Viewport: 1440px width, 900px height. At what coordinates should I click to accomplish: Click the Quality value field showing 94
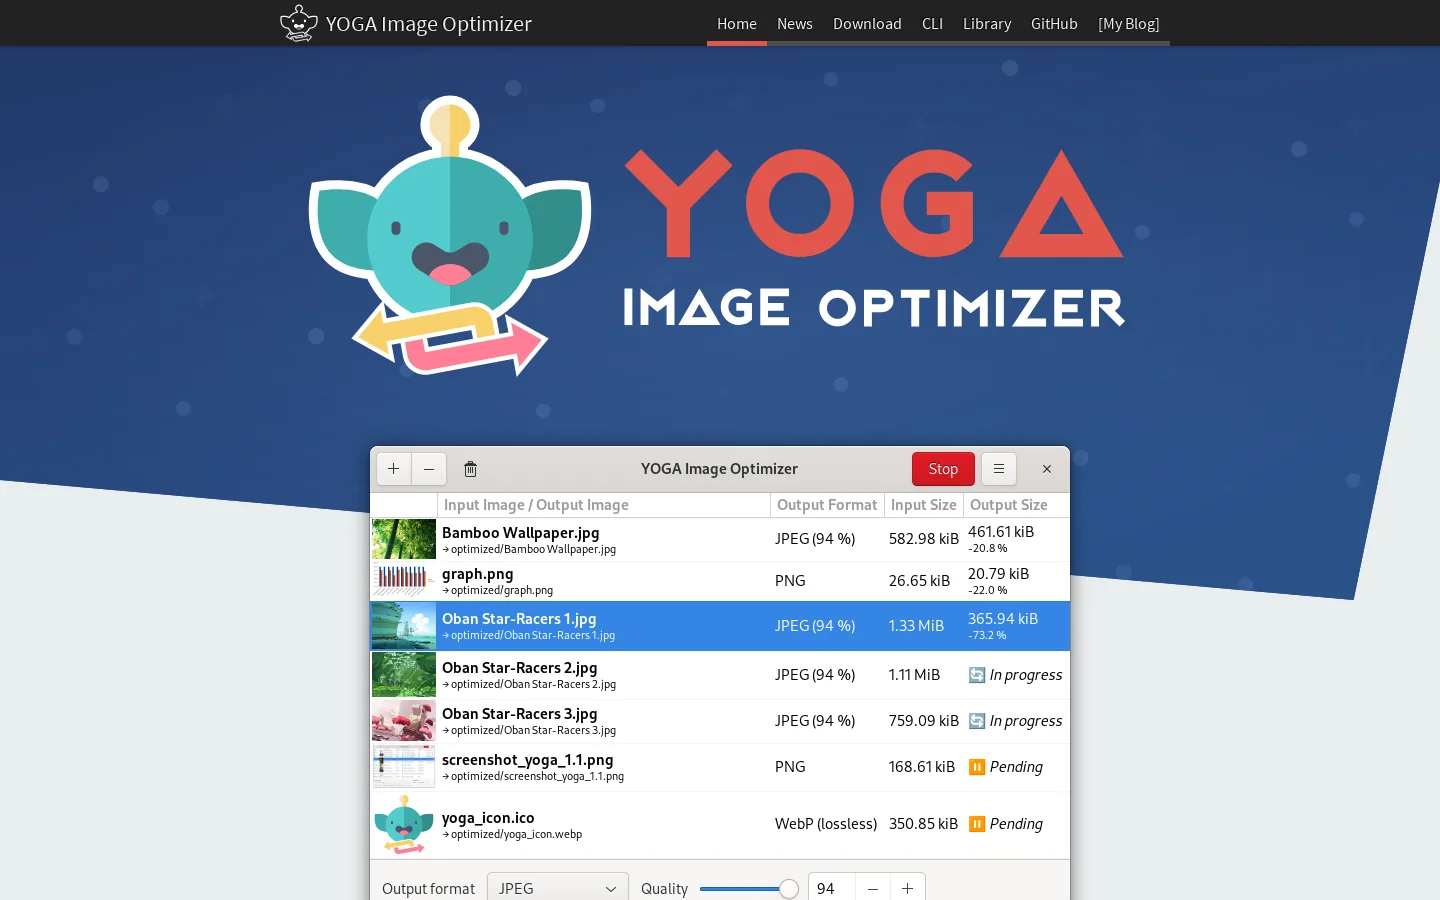pos(831,888)
